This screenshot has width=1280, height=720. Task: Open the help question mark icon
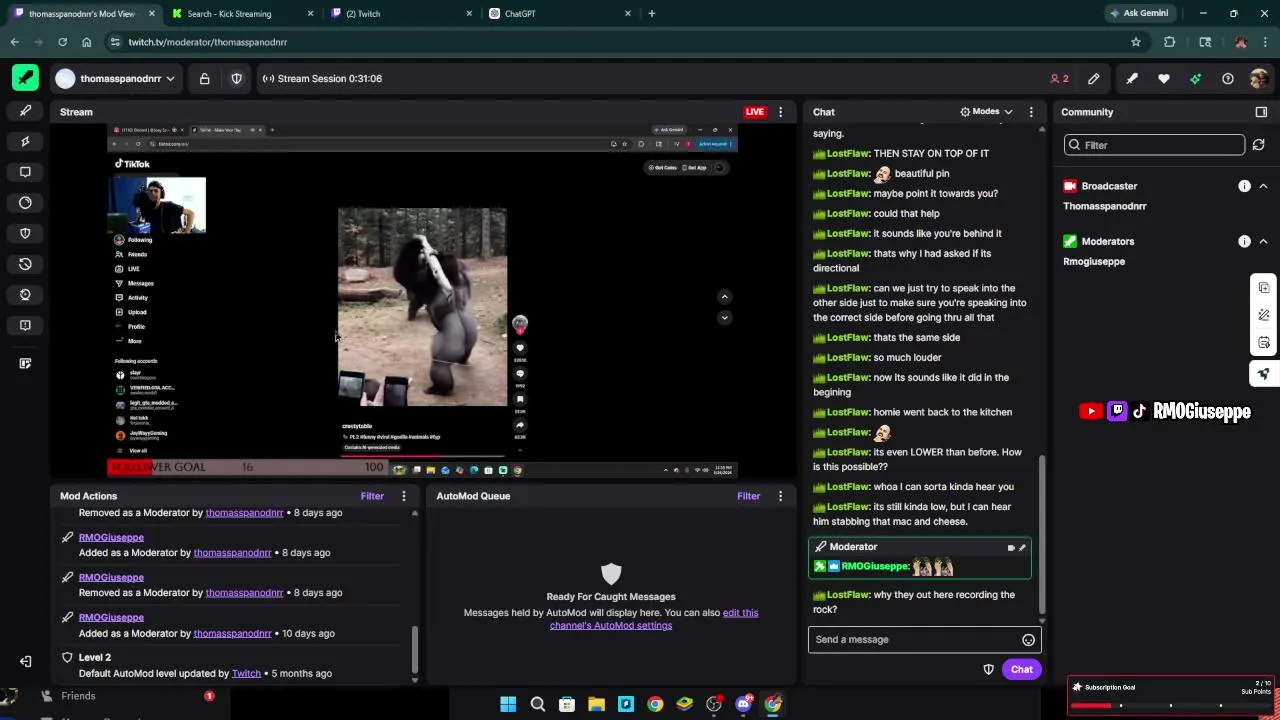tap(1228, 78)
